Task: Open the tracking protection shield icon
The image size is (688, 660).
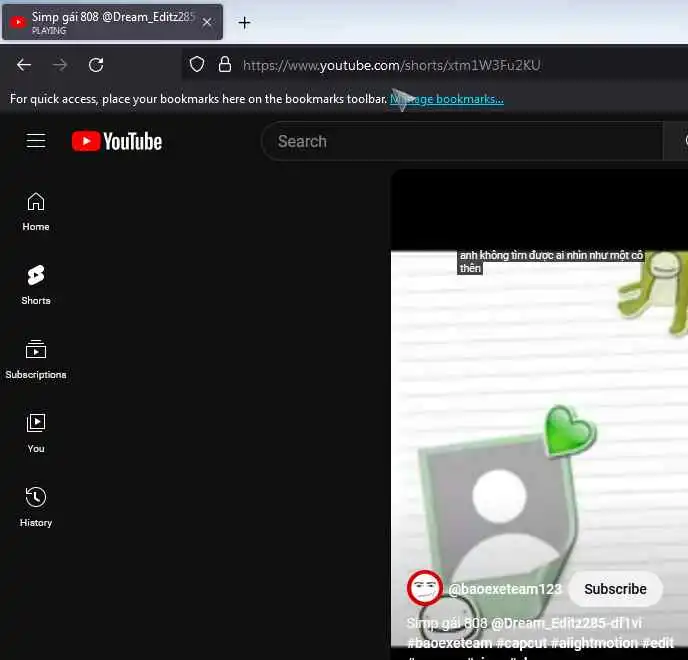Action: pos(197,65)
